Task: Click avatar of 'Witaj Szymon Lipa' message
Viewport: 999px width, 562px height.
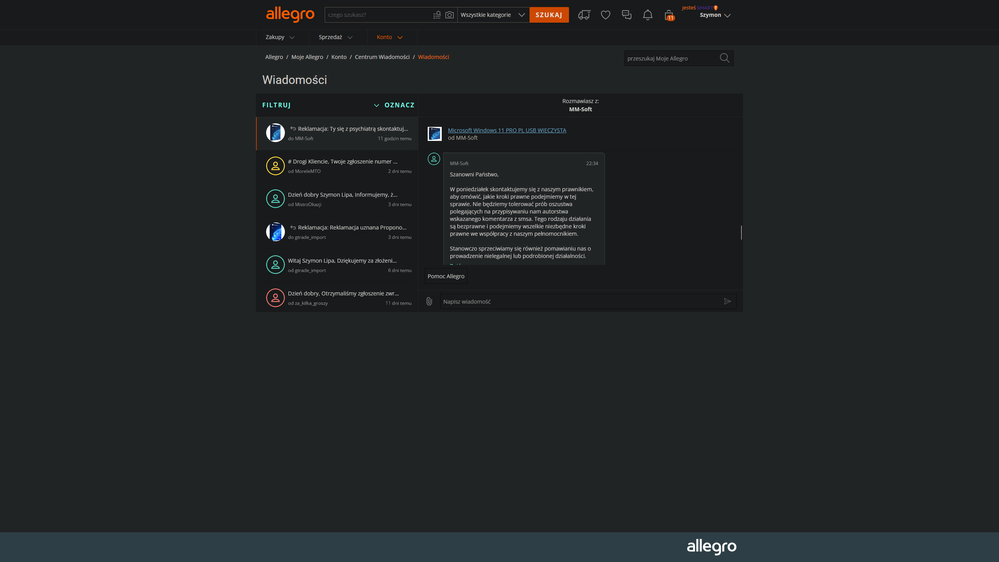Action: point(275,264)
